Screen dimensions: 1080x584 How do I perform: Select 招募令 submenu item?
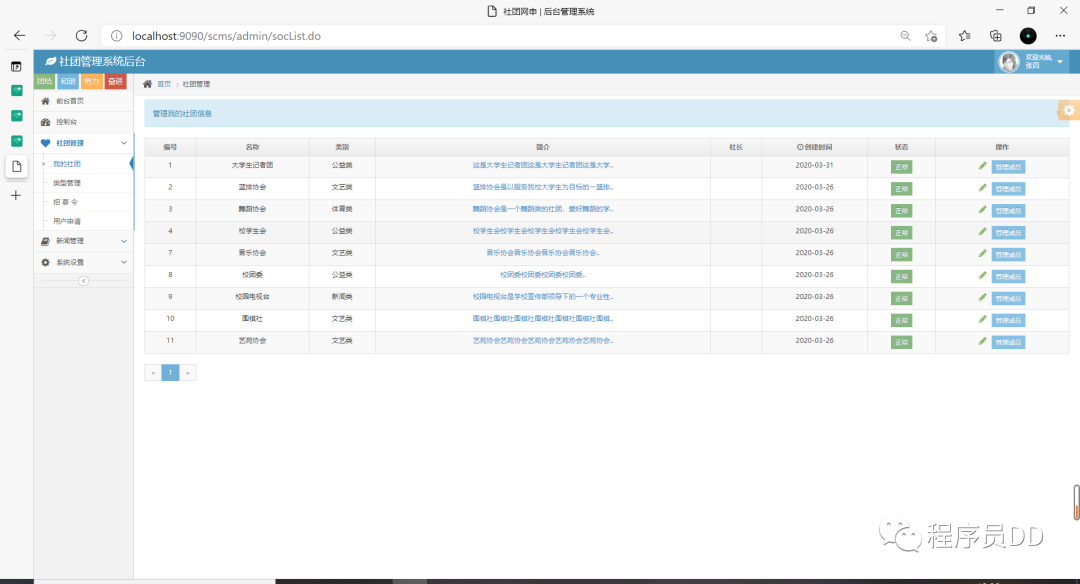(65, 202)
